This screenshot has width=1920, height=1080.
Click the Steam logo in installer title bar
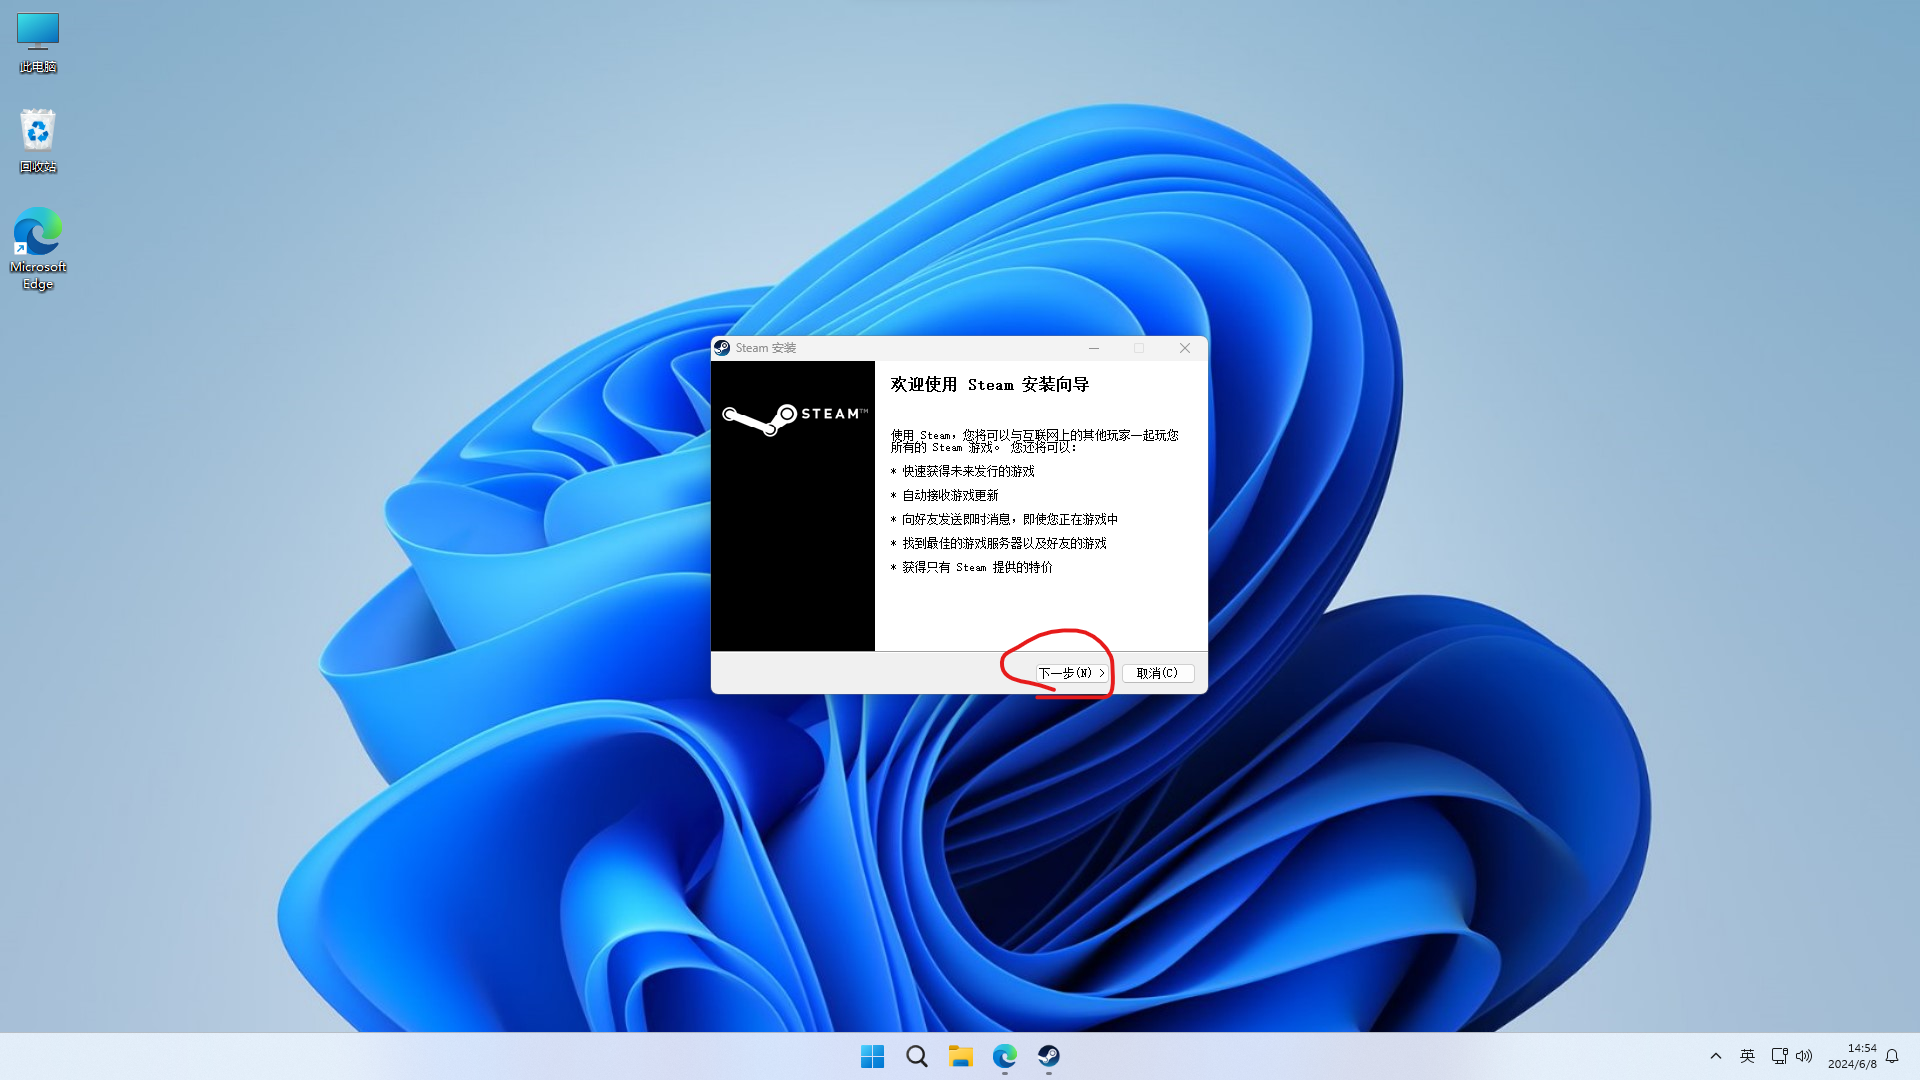pos(722,348)
